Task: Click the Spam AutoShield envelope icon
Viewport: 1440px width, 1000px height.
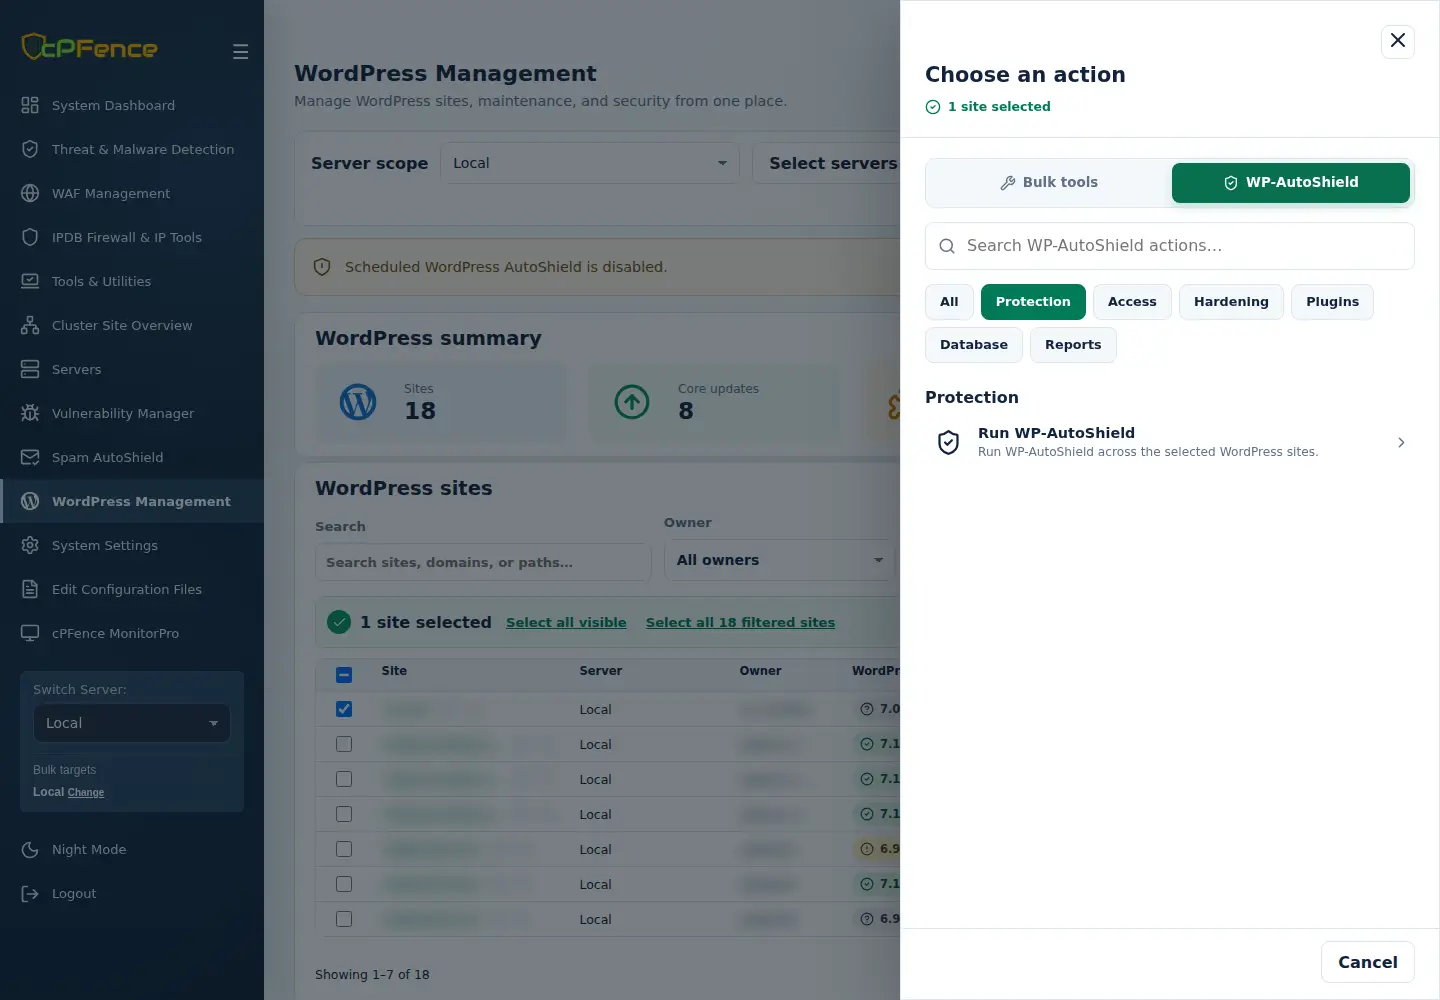Action: [x=30, y=457]
